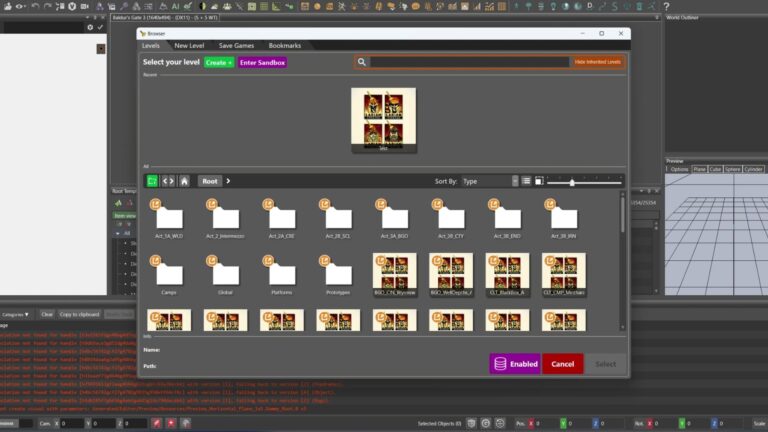
Task: Click the red star icon in status bar
Action: pos(171,423)
